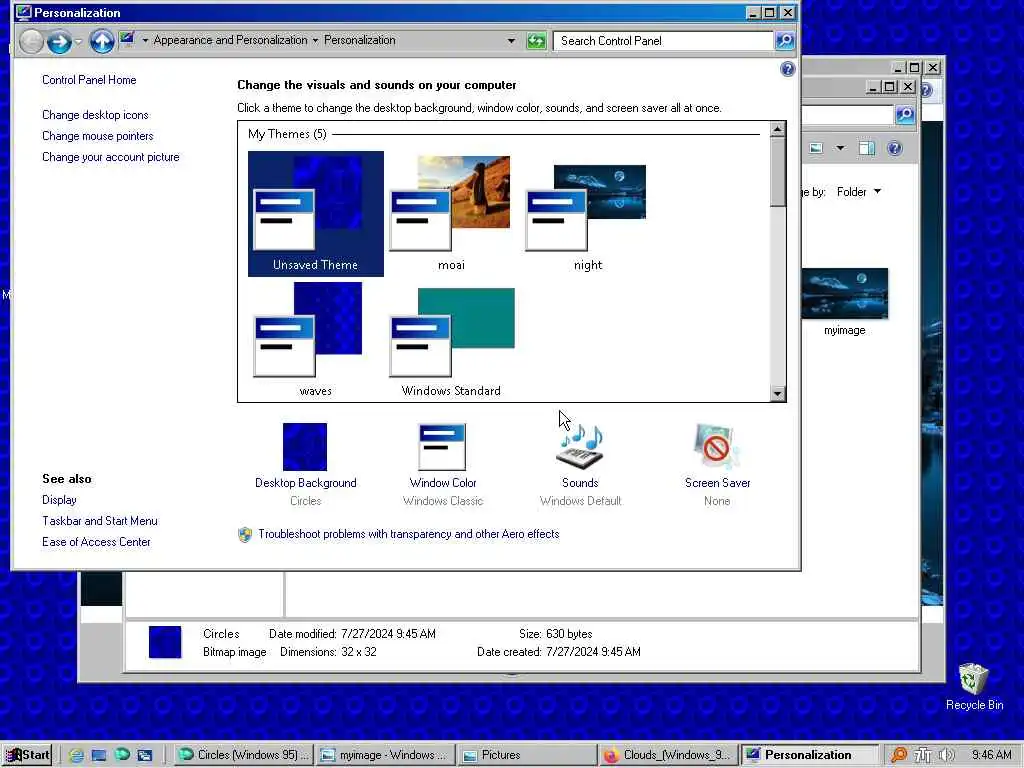Open Desktop Background settings icon
This screenshot has height=768, width=1024.
click(x=305, y=447)
